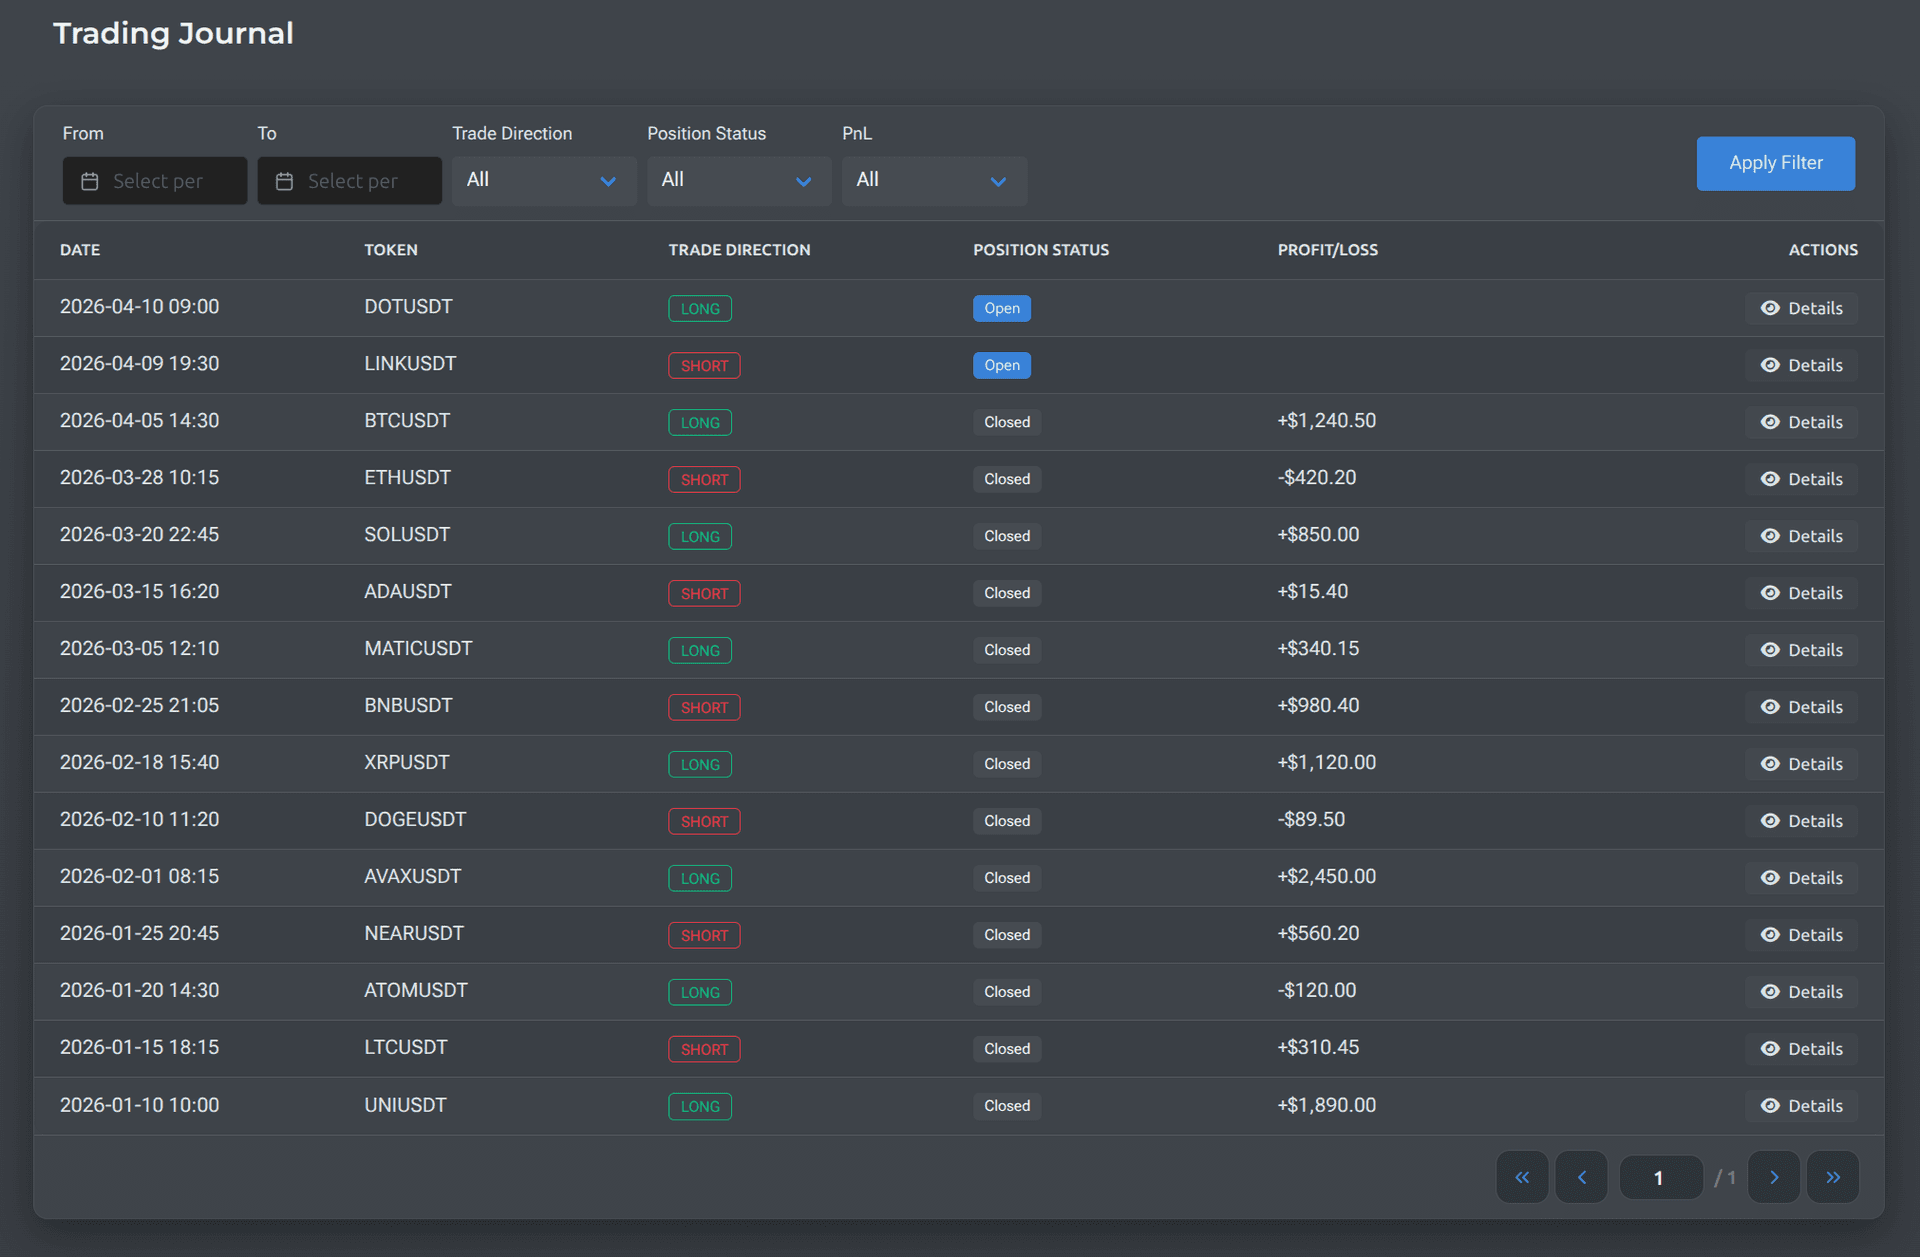Screen dimensions: 1920x1257
Task: Open Details for ATOMUSDT trade
Action: (1802, 992)
